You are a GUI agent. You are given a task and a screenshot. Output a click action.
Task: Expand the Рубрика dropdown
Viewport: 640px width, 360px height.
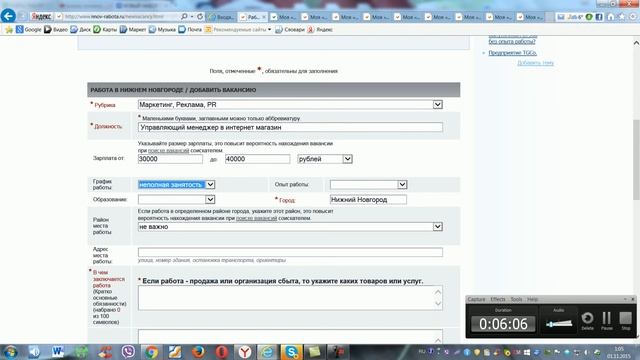click(438, 104)
